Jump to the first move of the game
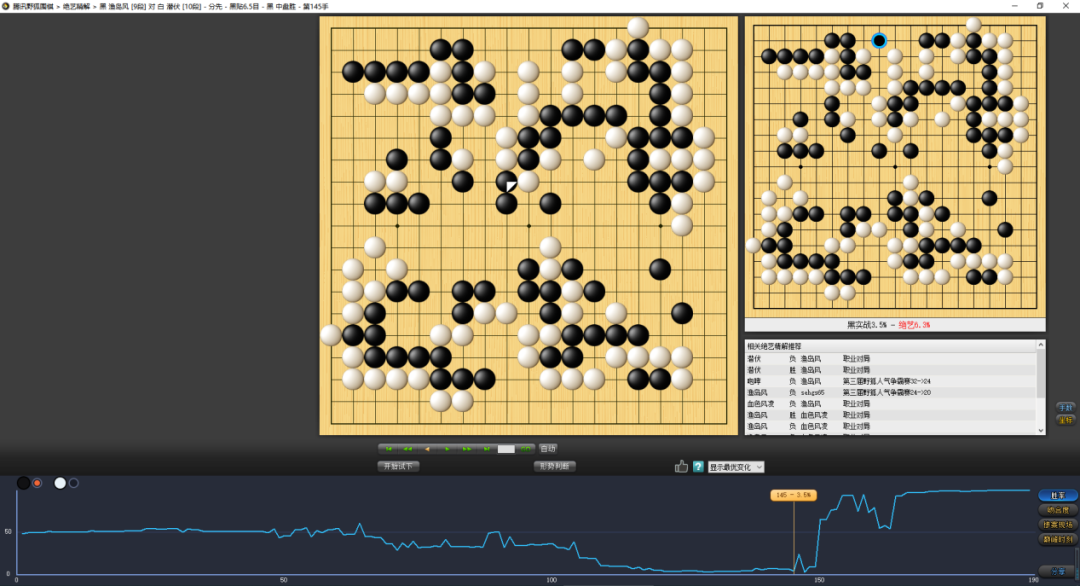1080x586 pixels. [388, 449]
